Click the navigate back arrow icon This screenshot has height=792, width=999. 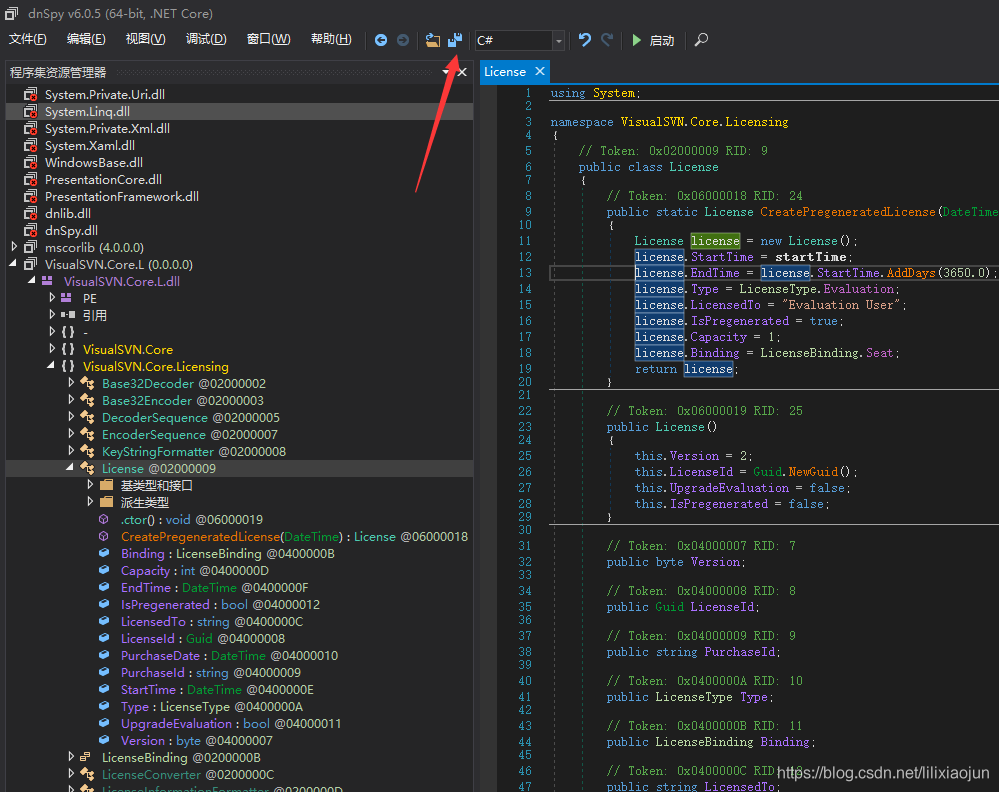pyautogui.click(x=381, y=40)
